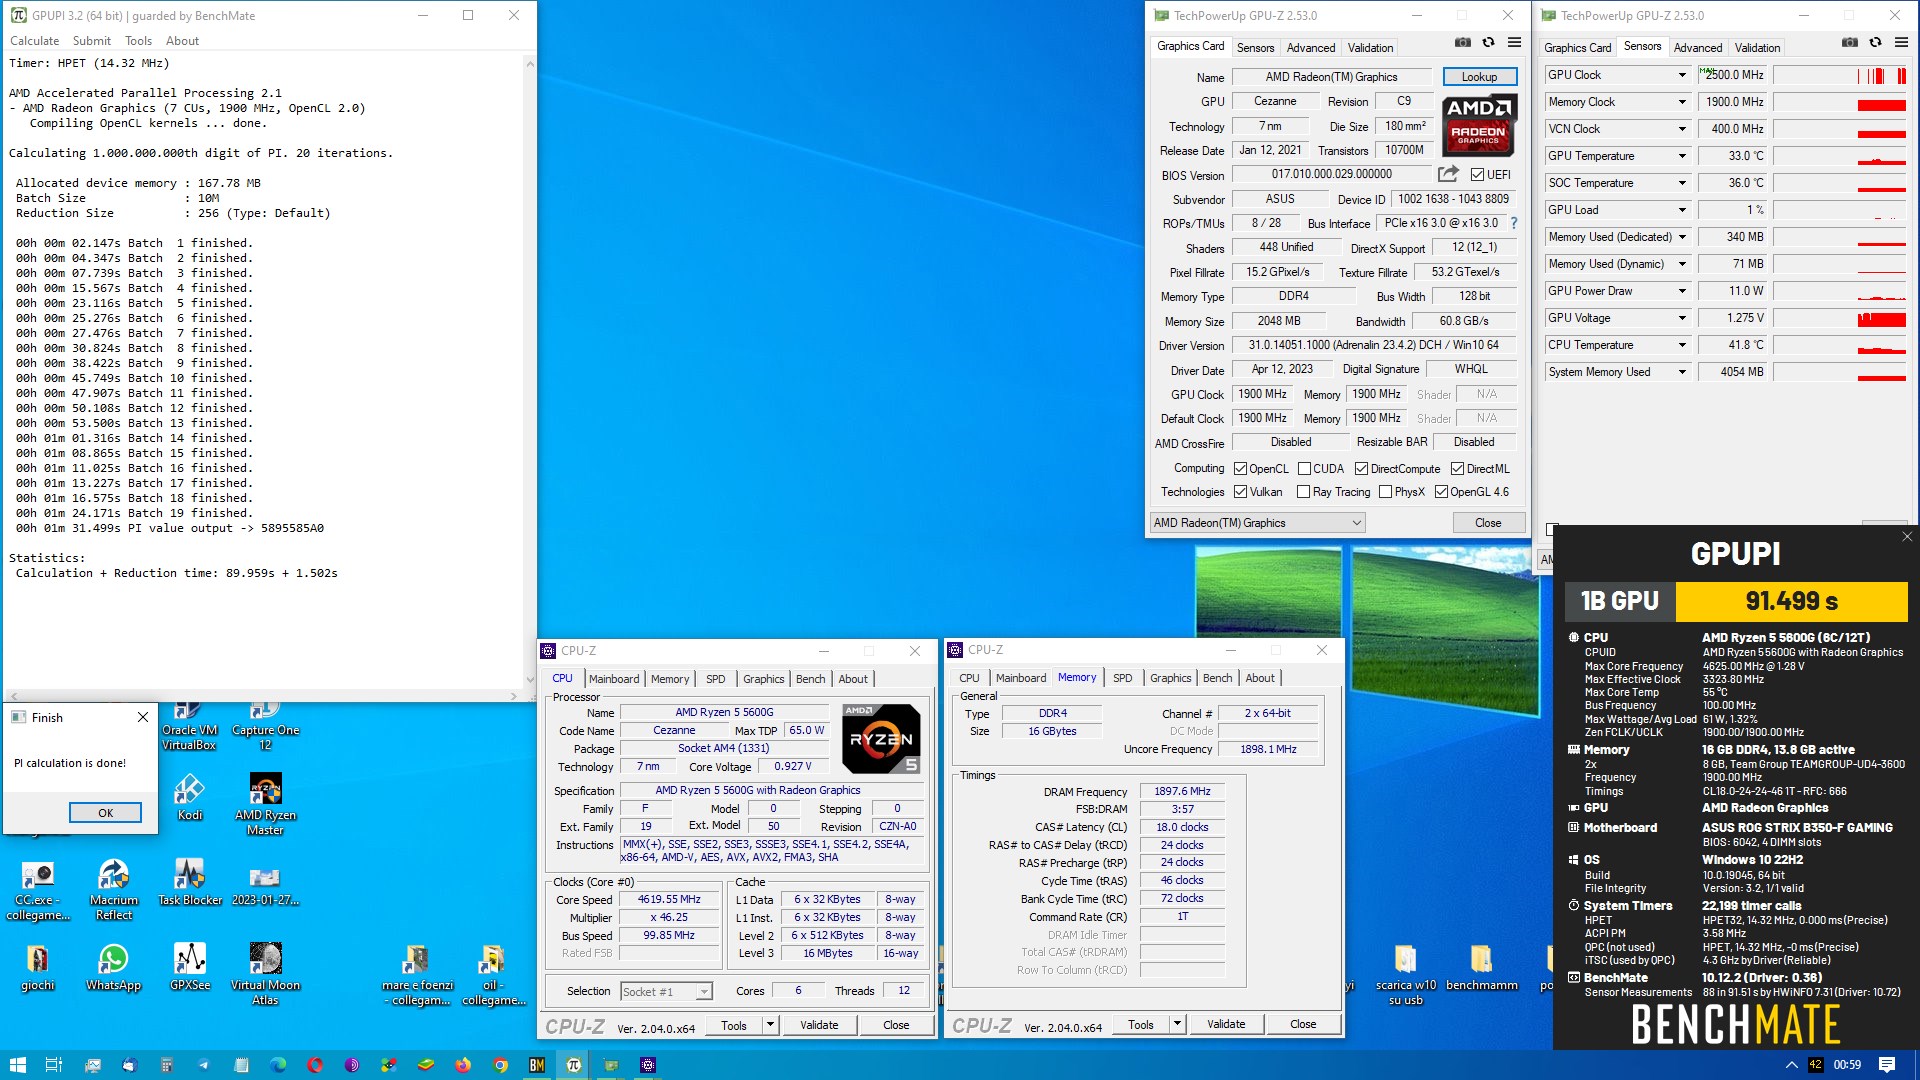The width and height of the screenshot is (1920, 1080).
Task: Open AMD Ryzen Master desktop shortcut
Action: [265, 804]
